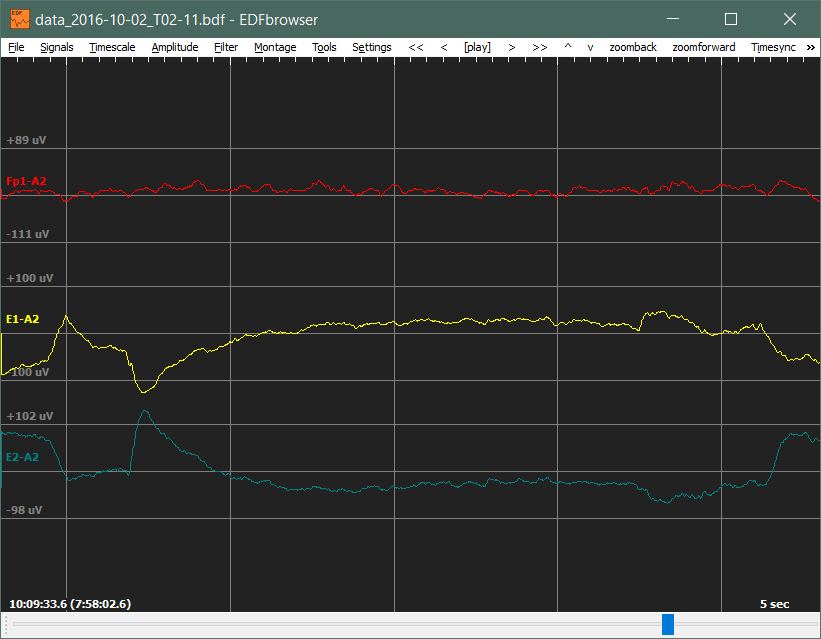The width and height of the screenshot is (821, 639).
Task: Click the +100 uV scale label
Action: click(x=30, y=278)
